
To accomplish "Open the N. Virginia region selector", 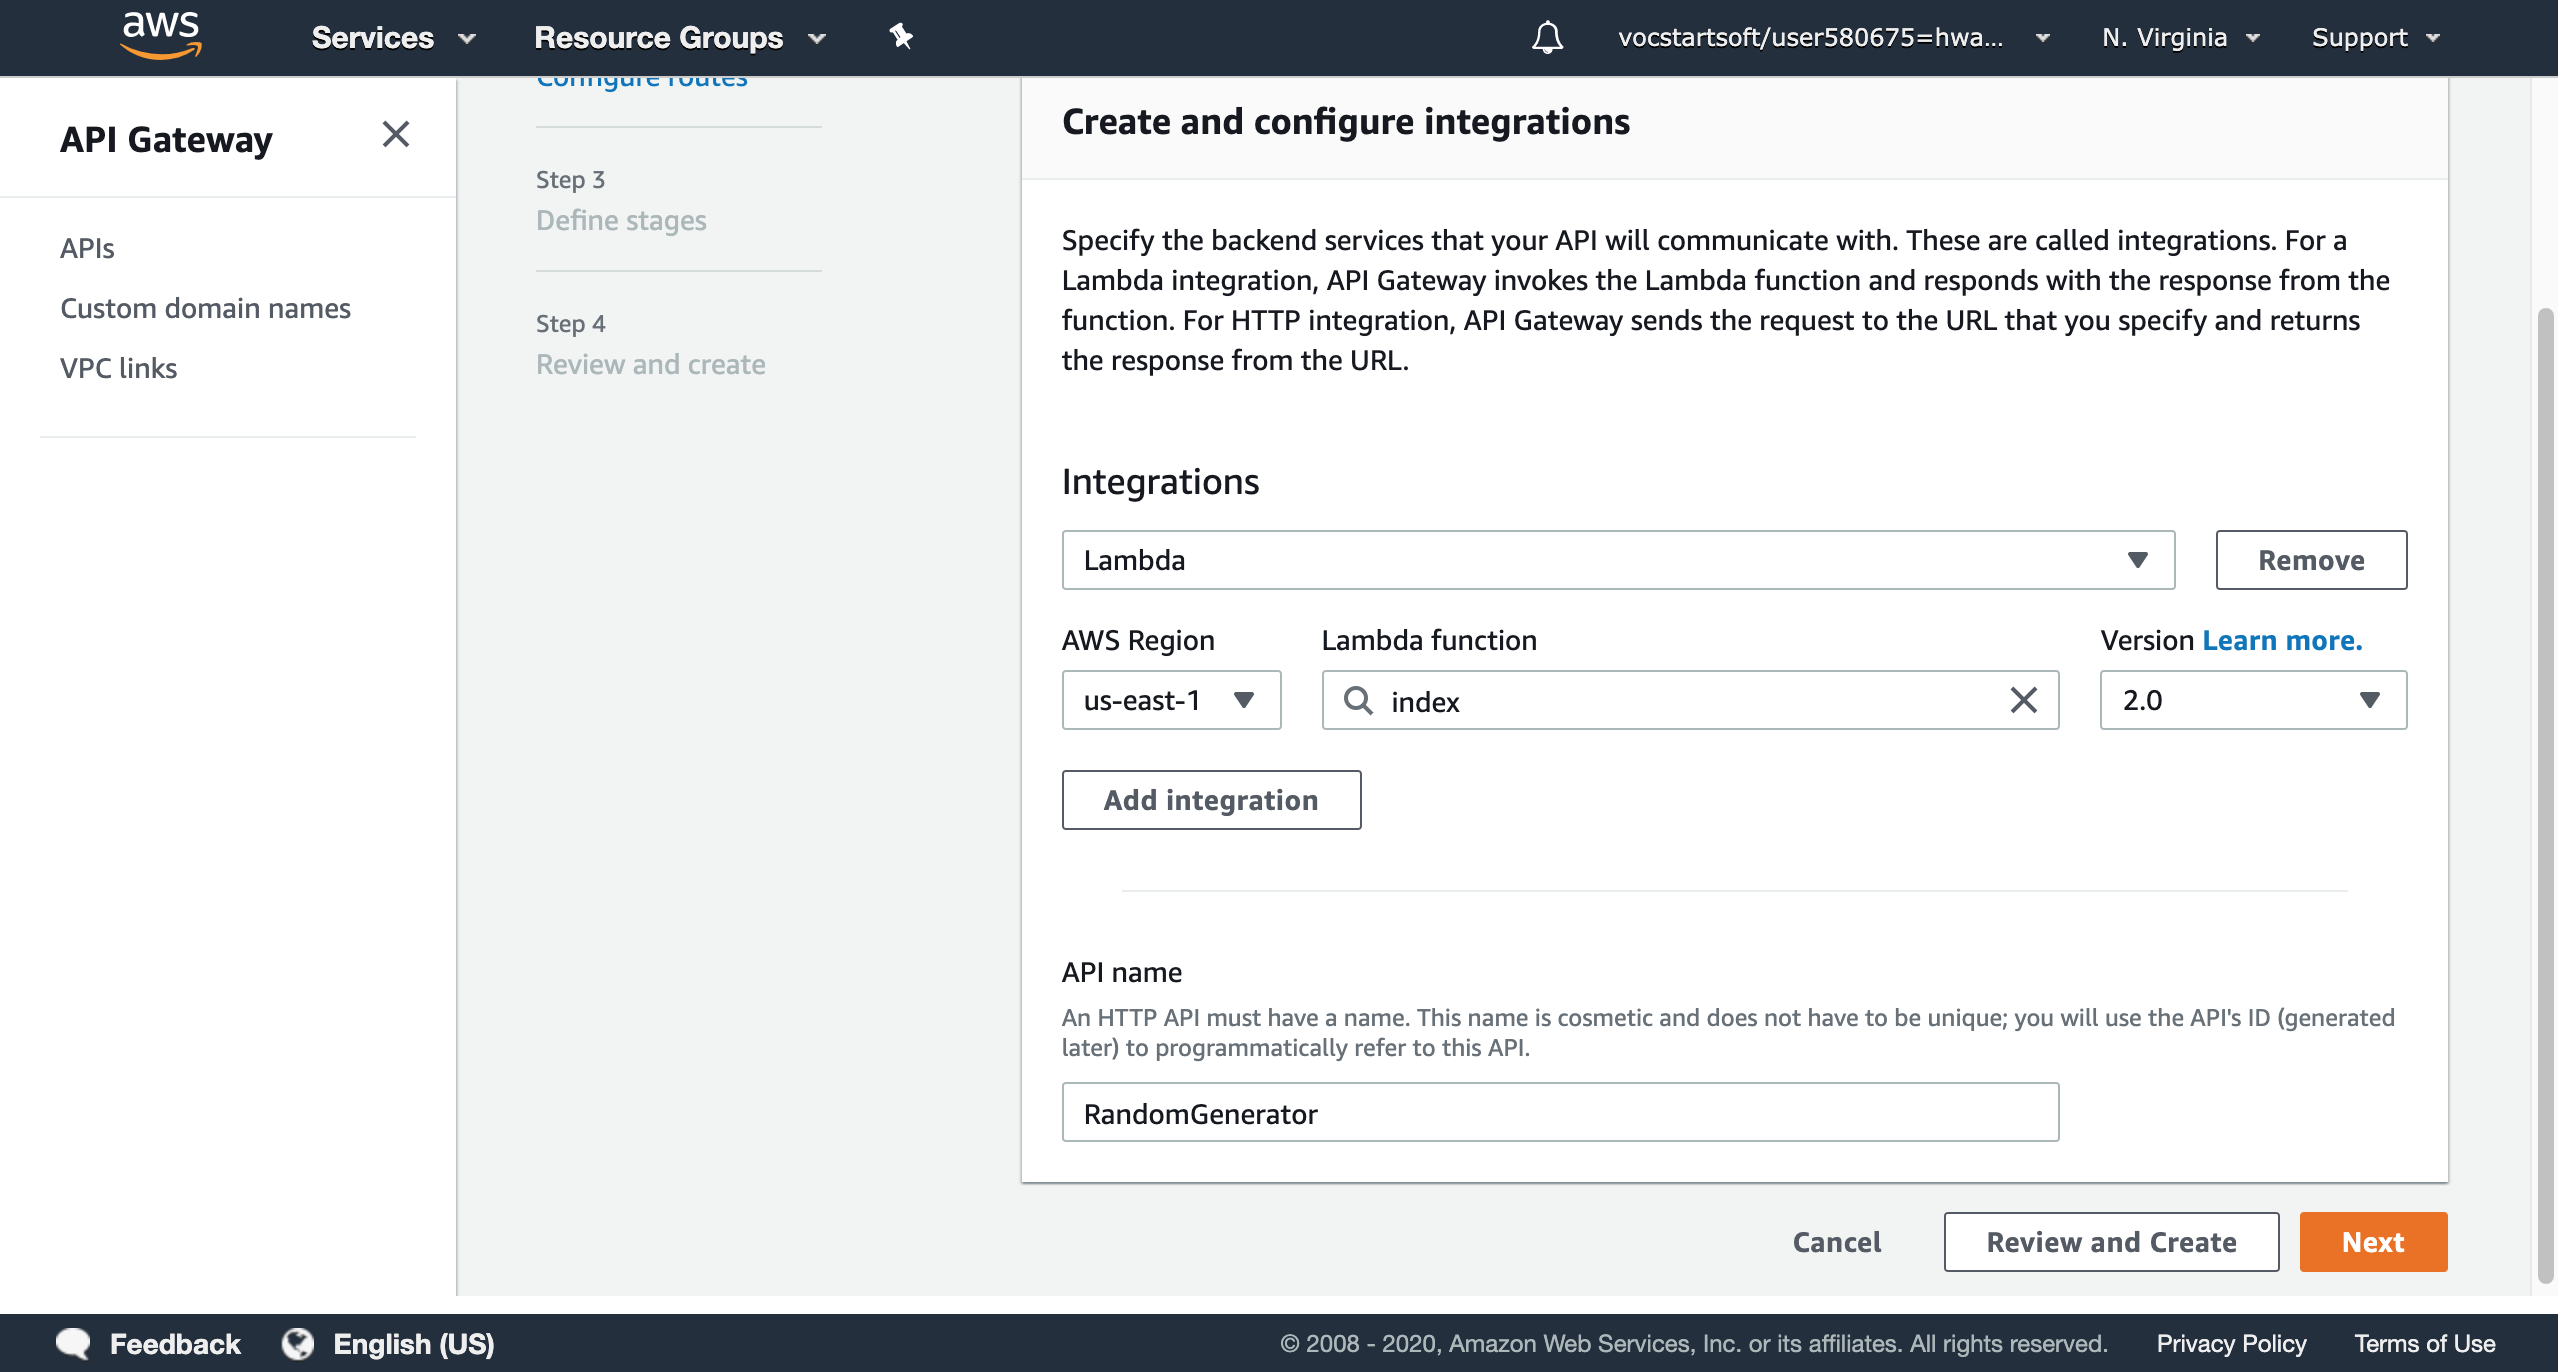I will click(2181, 38).
